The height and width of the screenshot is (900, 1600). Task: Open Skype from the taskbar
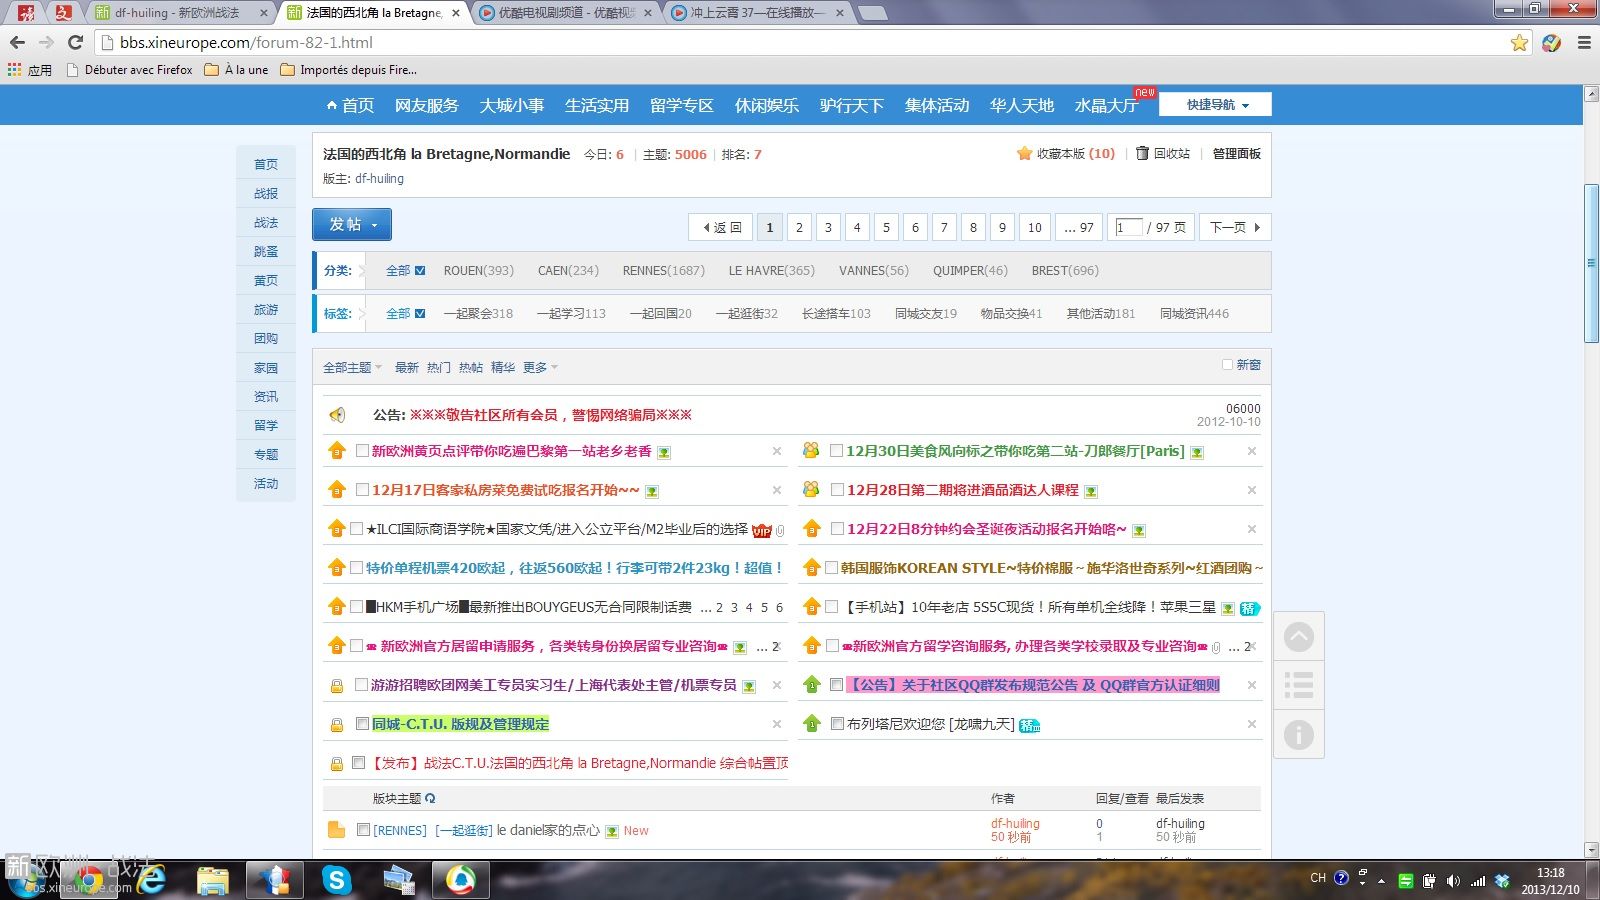(337, 880)
